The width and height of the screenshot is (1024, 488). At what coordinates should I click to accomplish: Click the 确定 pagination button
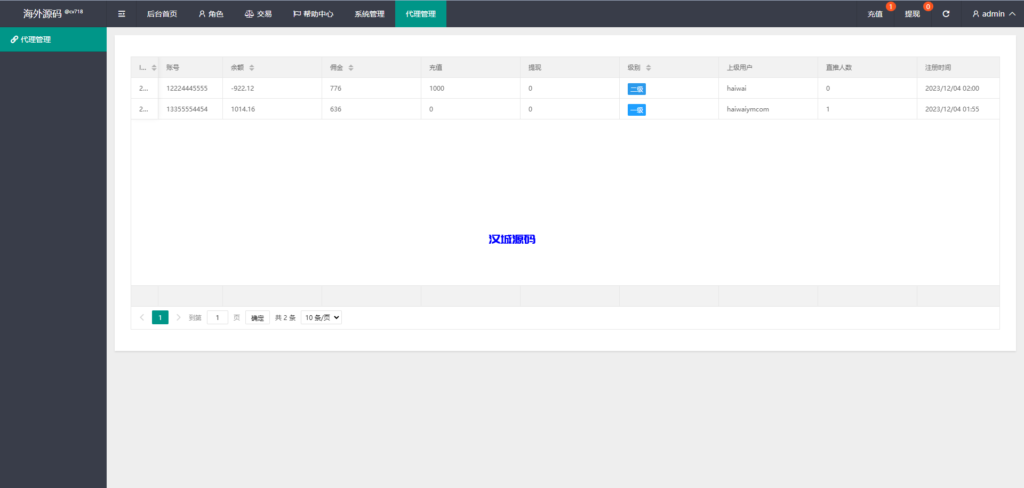pos(257,317)
